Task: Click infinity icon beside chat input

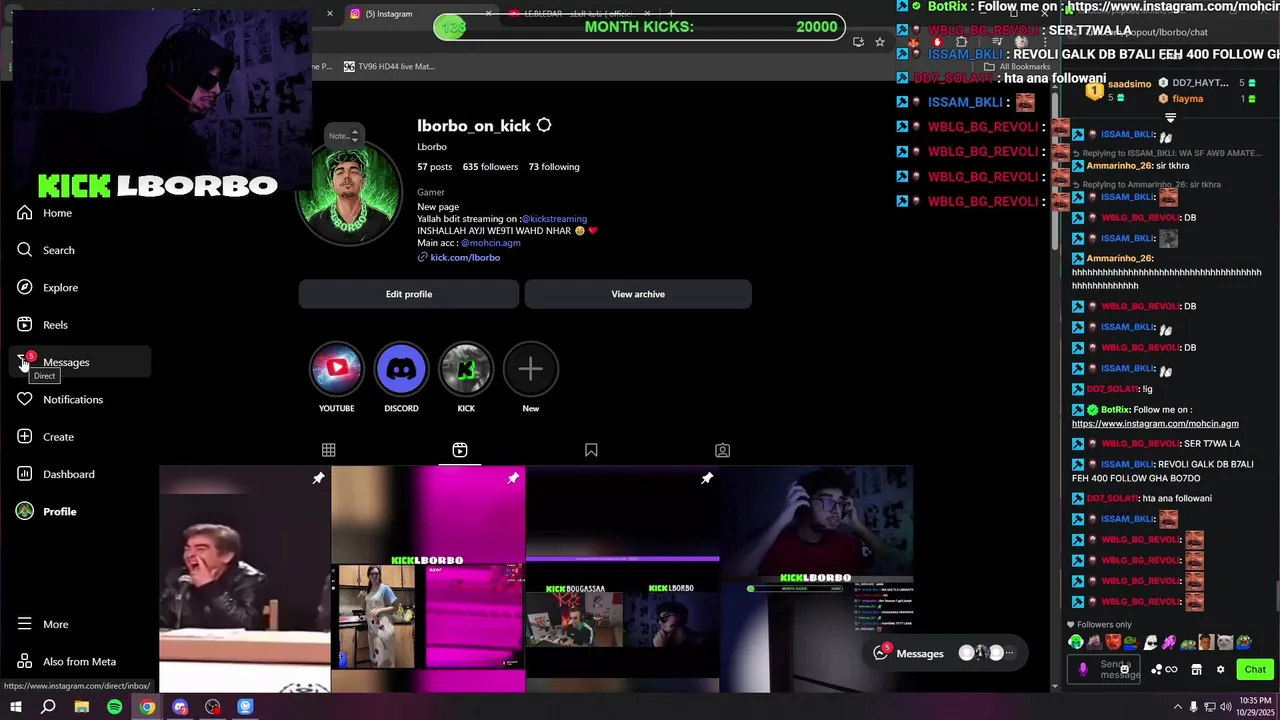Action: tap(1171, 669)
